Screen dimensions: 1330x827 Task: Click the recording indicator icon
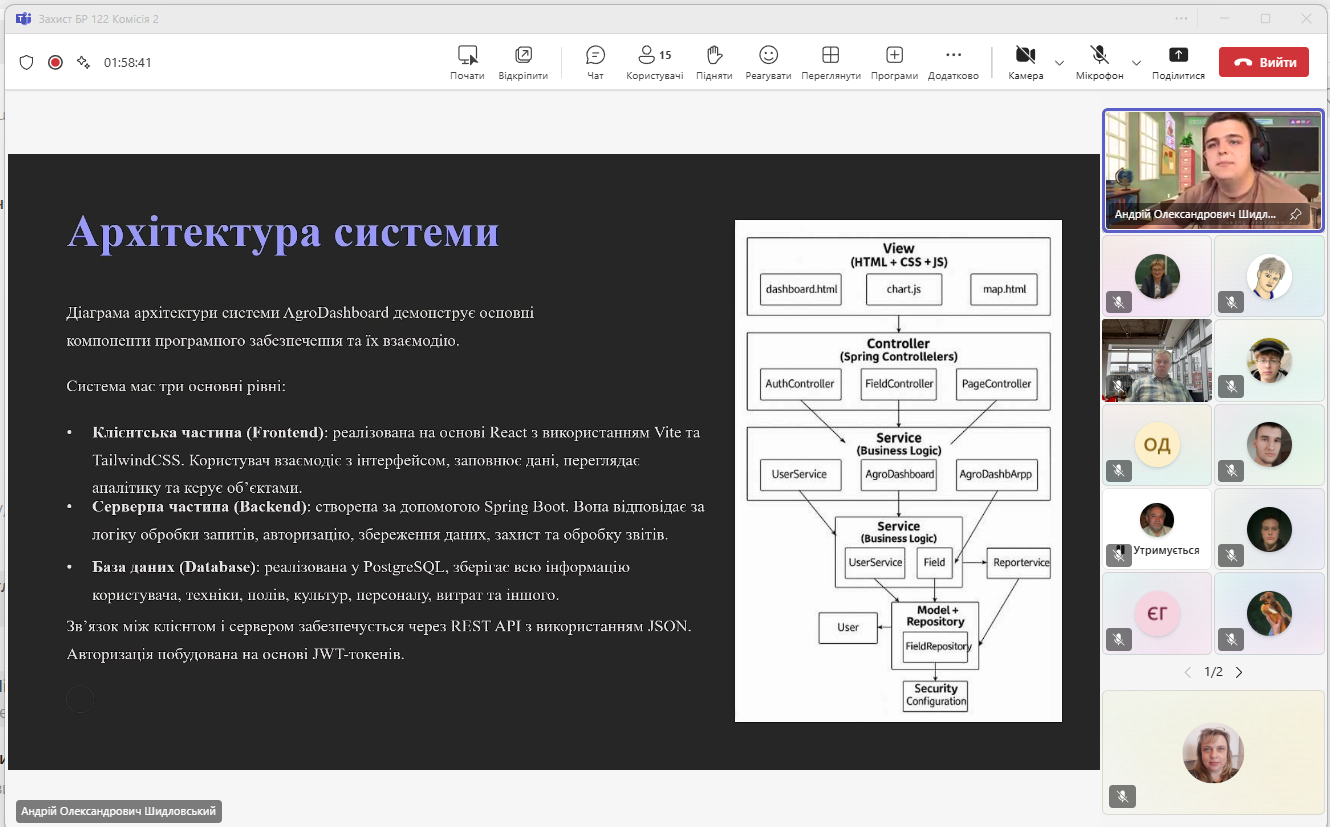click(x=56, y=62)
